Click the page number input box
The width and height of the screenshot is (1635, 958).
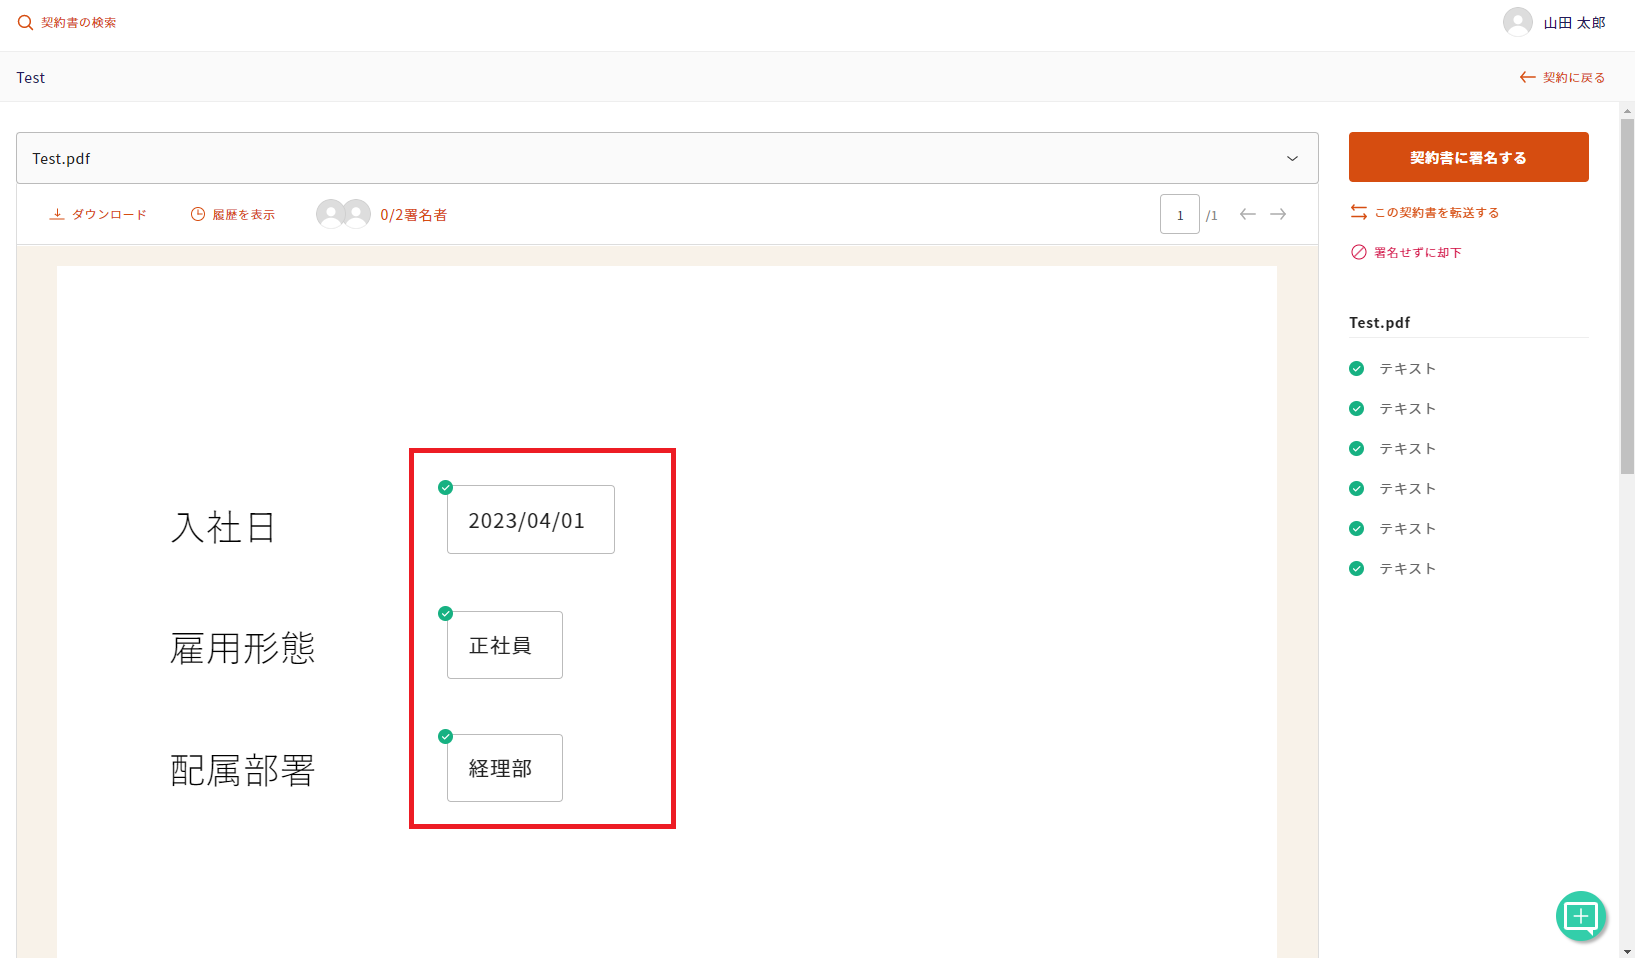(1179, 215)
